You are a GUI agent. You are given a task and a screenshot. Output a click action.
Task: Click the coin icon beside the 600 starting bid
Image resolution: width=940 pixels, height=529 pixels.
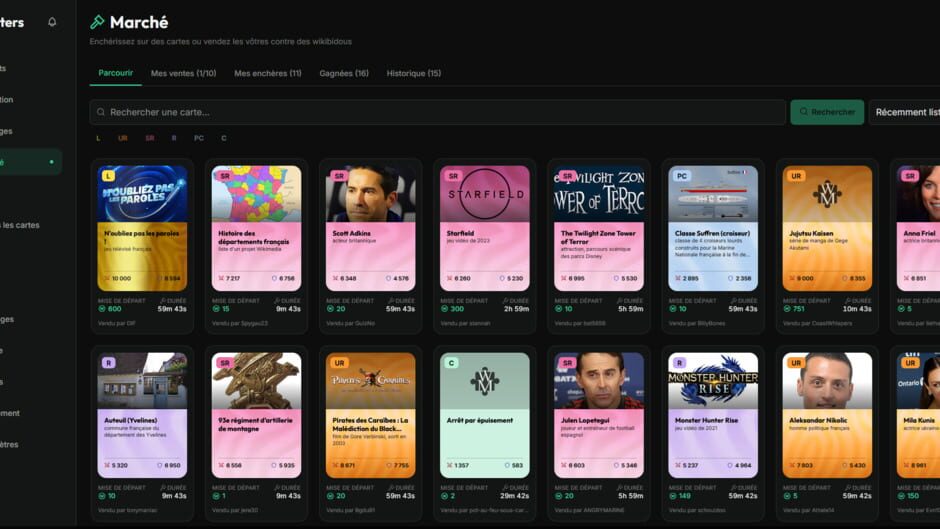click(102, 309)
